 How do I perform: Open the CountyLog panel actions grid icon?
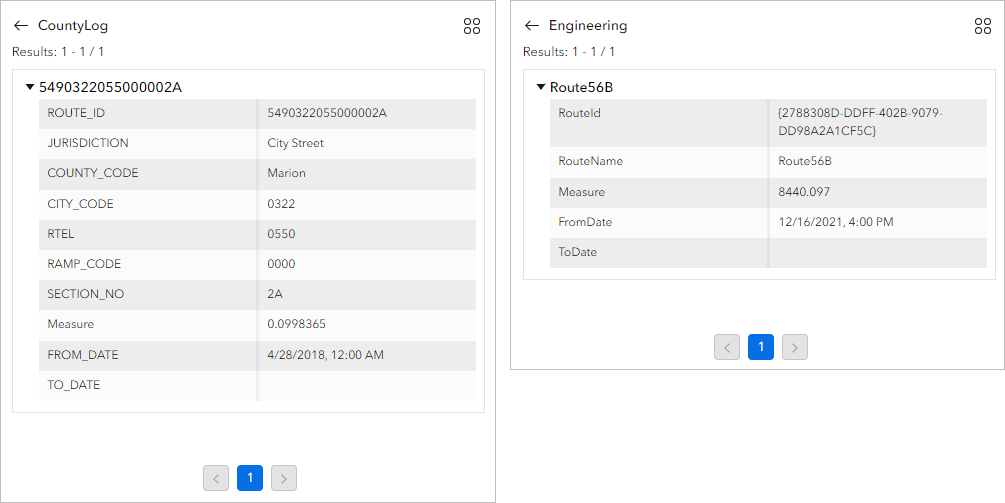472,27
